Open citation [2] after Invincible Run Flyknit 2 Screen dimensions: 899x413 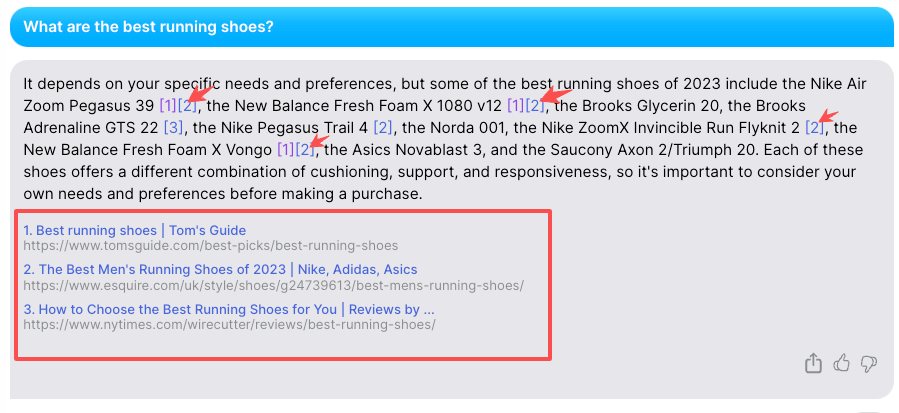coord(815,127)
